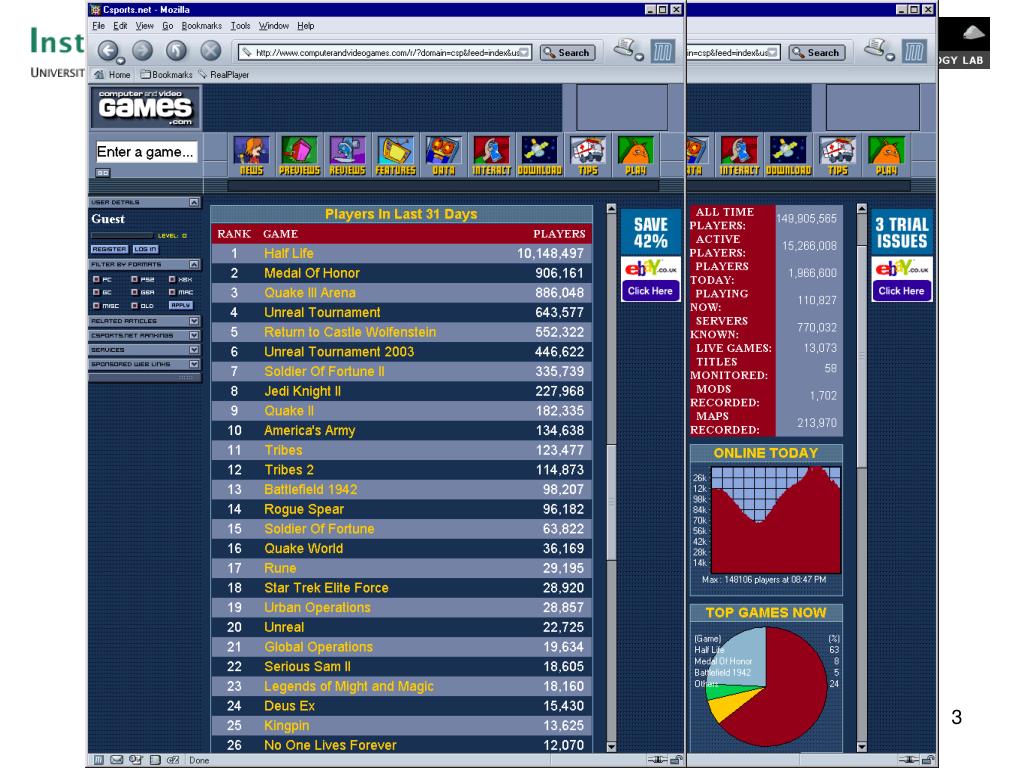The width and height of the screenshot is (1024, 768).
Task: Open URL history dropdown in left window
Action: point(525,53)
